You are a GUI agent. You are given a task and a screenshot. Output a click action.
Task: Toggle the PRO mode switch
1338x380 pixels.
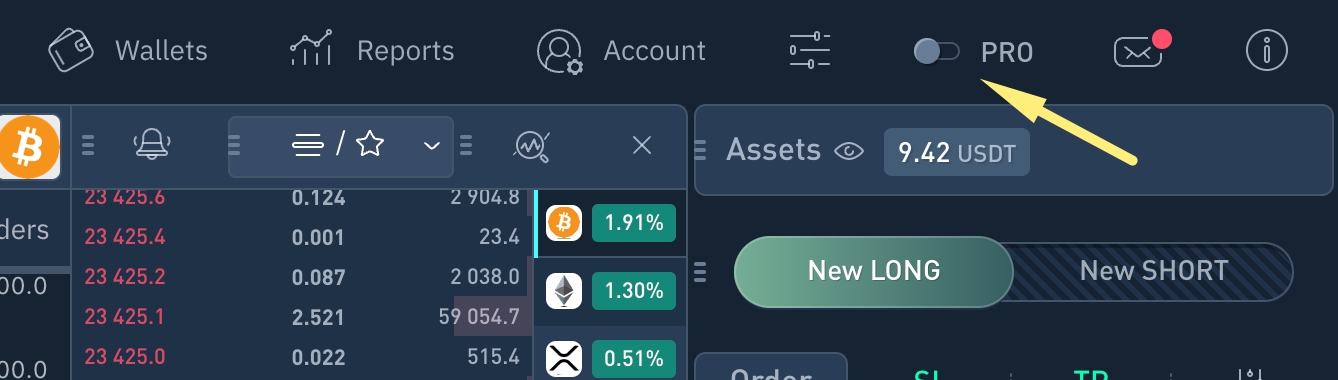click(x=936, y=51)
